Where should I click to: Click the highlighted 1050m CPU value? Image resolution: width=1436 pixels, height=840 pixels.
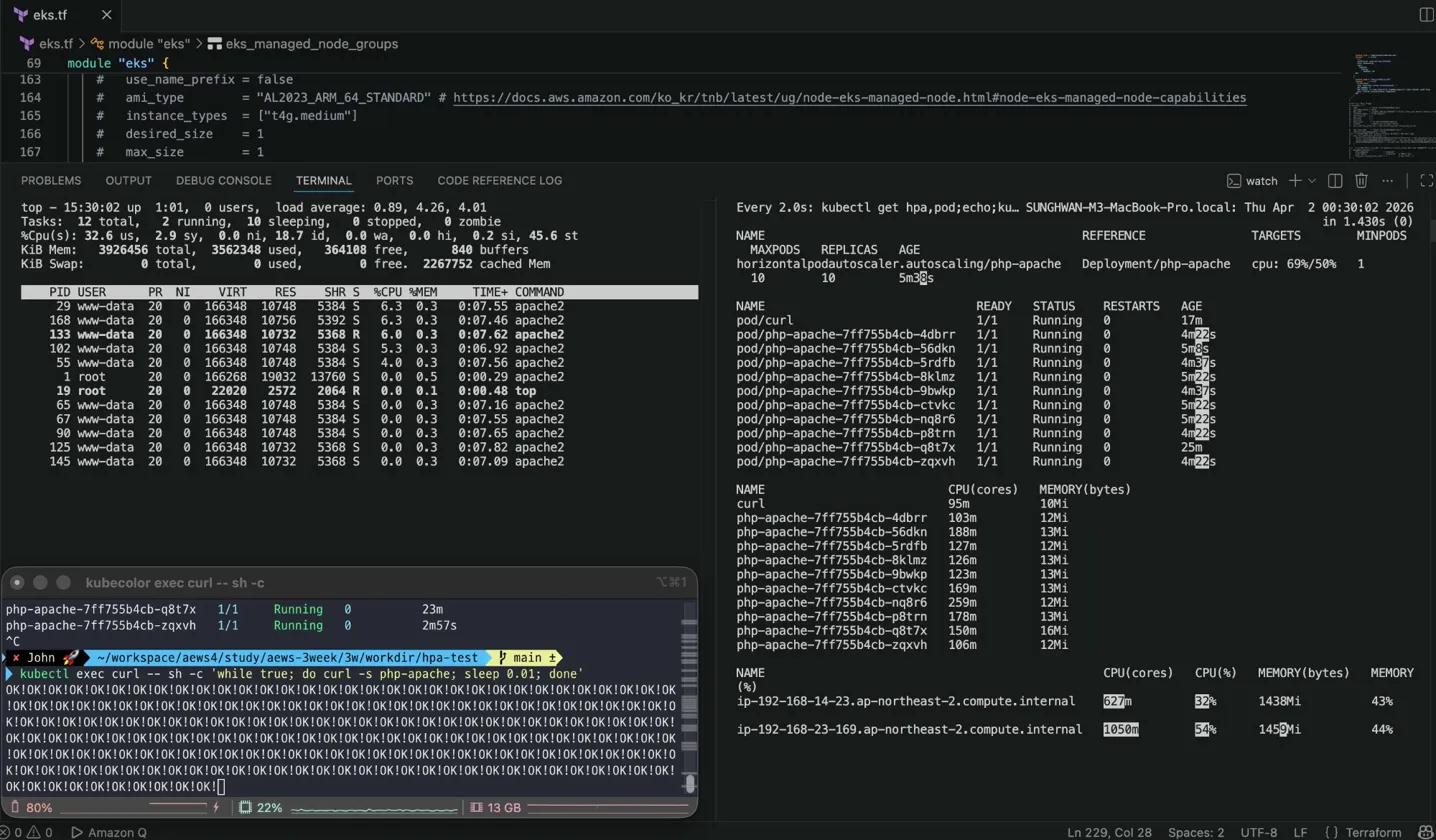1121,729
